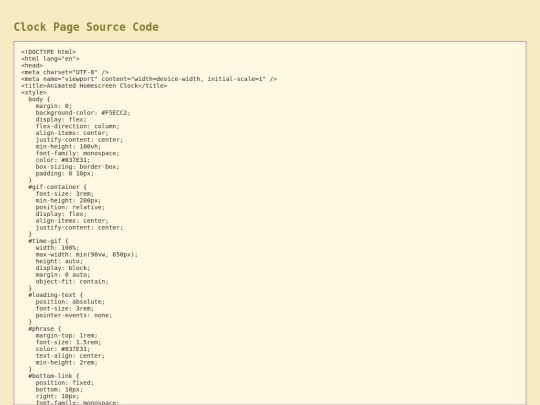Click the "body {" selector line
The image size is (540, 405).
[x=39, y=99]
